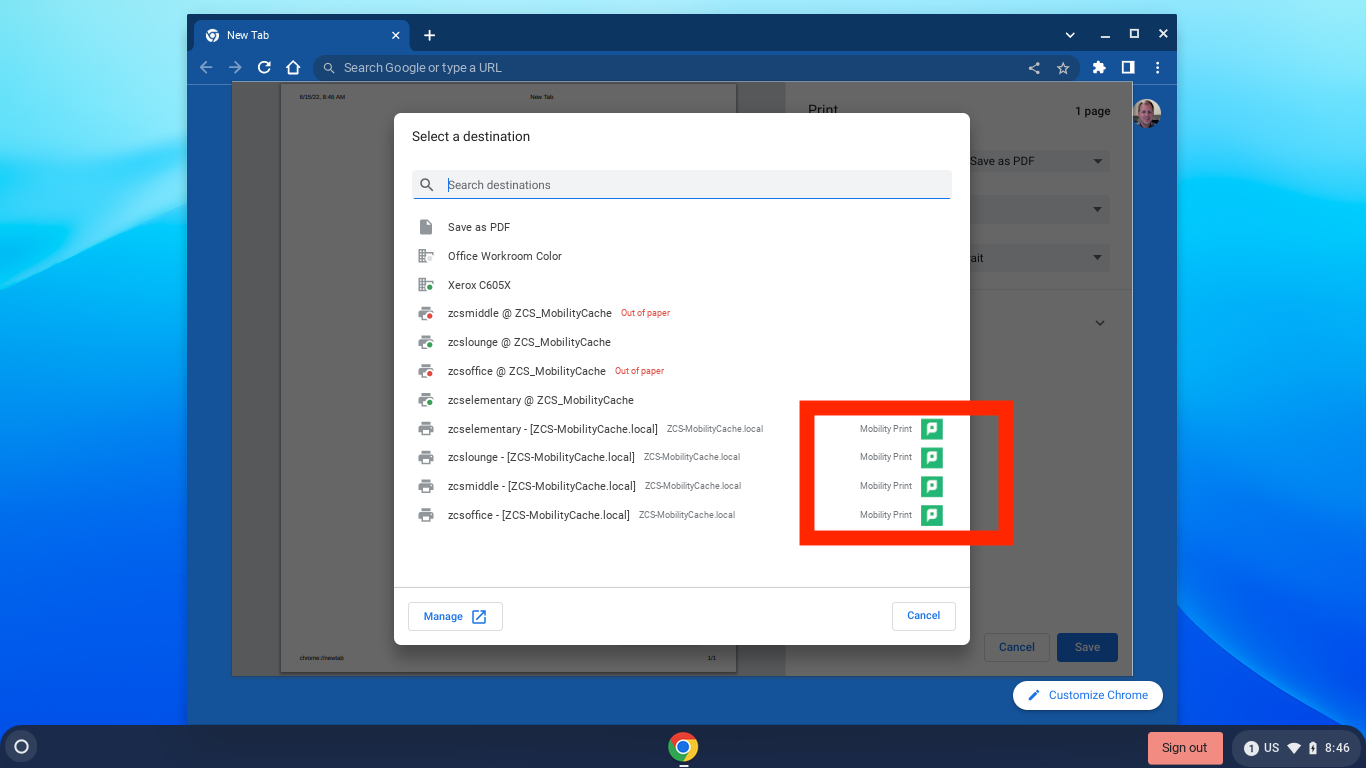
Task: Click Mobility Print green icon on zcsoffice row
Action: pyautogui.click(x=932, y=515)
